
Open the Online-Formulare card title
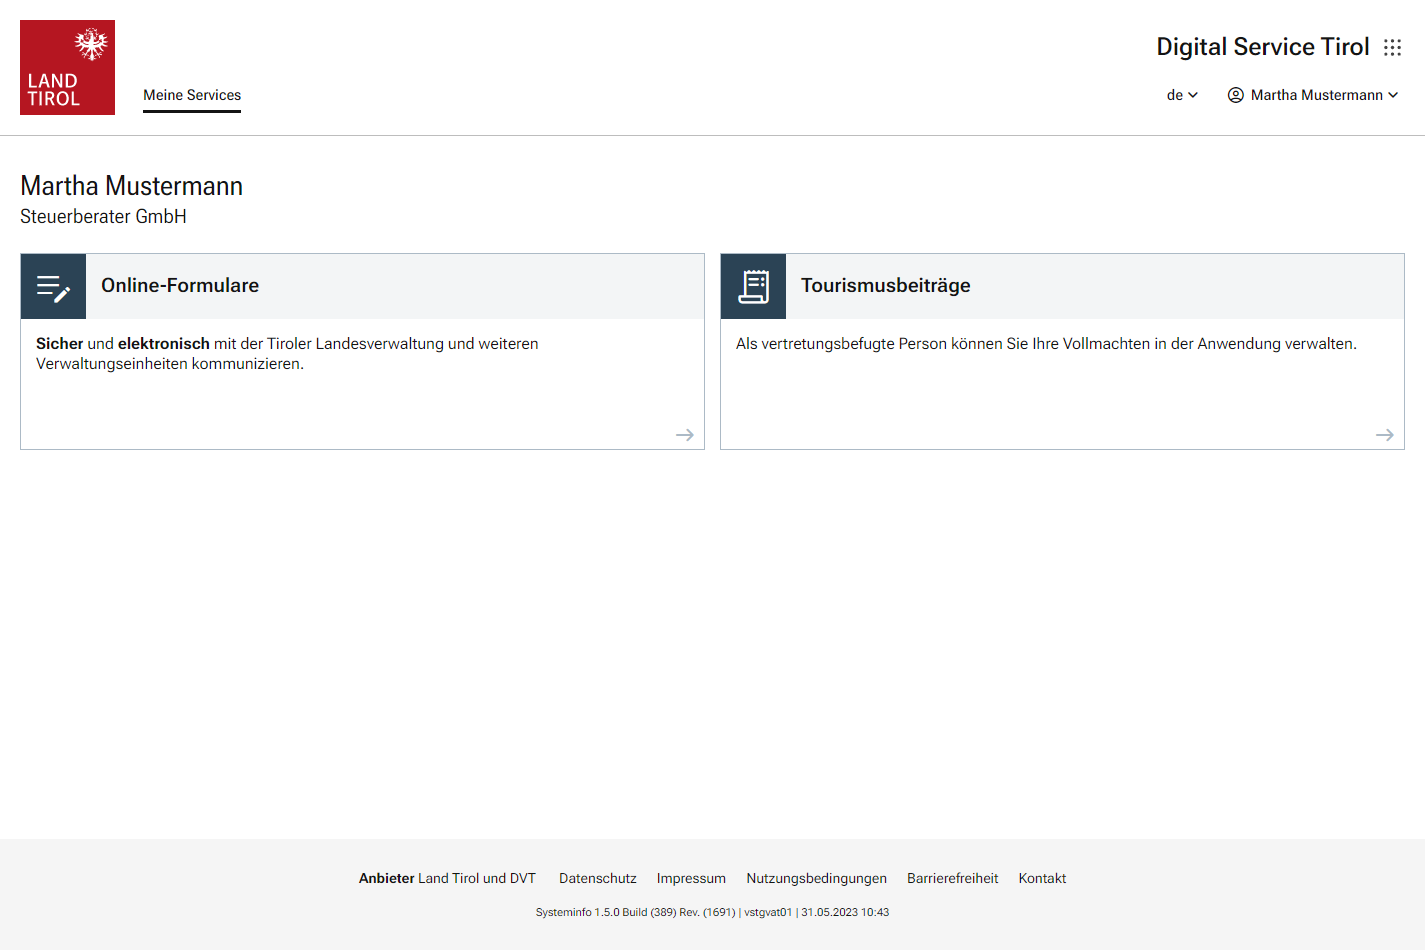click(x=180, y=286)
